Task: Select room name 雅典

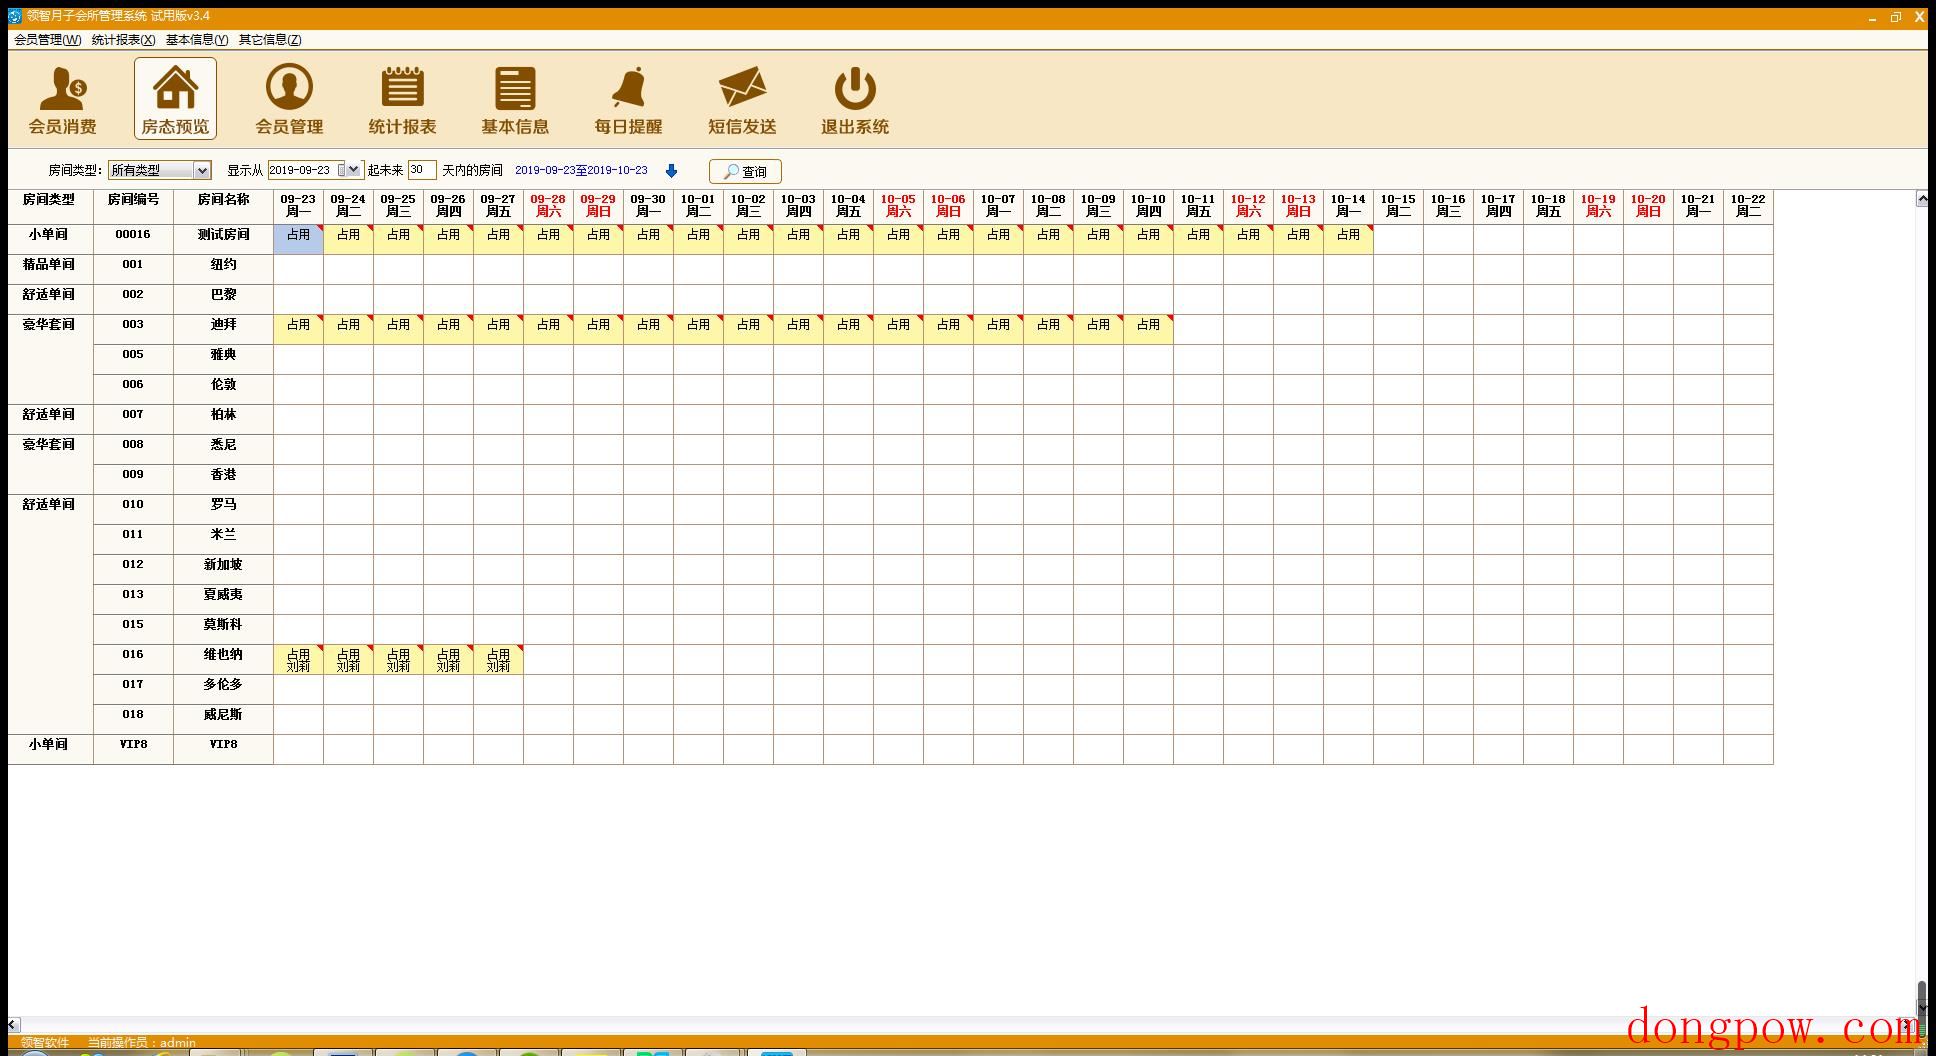Action: (223, 355)
